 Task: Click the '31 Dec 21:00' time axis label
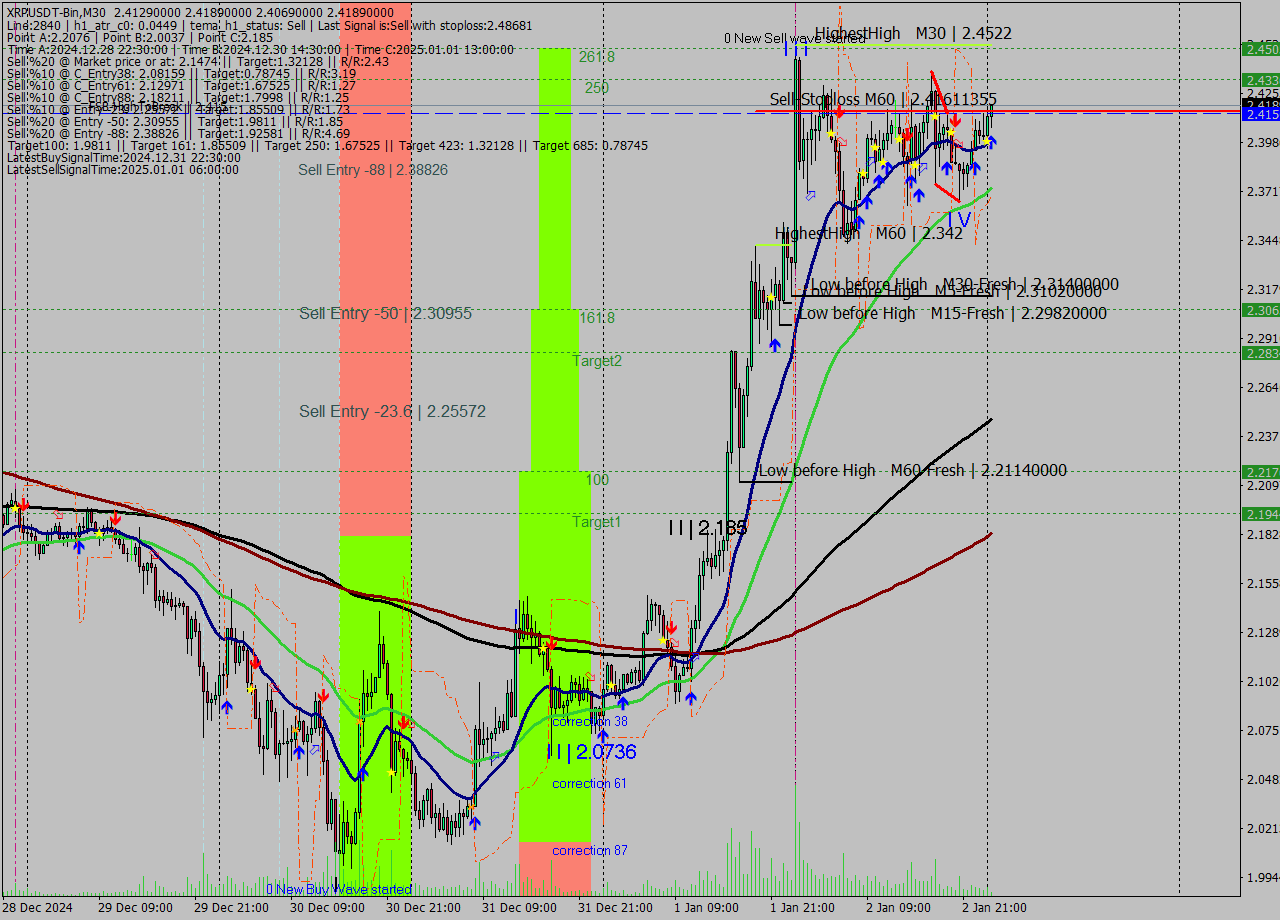[614, 908]
